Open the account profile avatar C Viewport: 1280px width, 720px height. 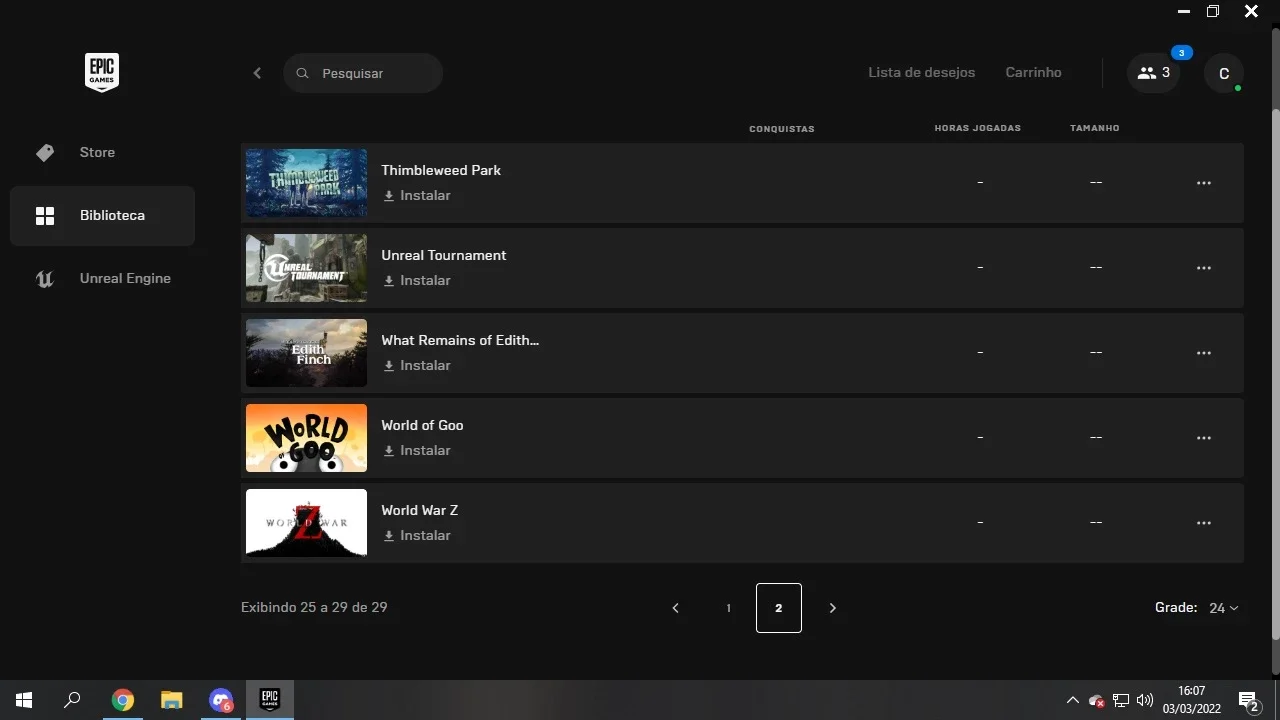[x=1224, y=74]
